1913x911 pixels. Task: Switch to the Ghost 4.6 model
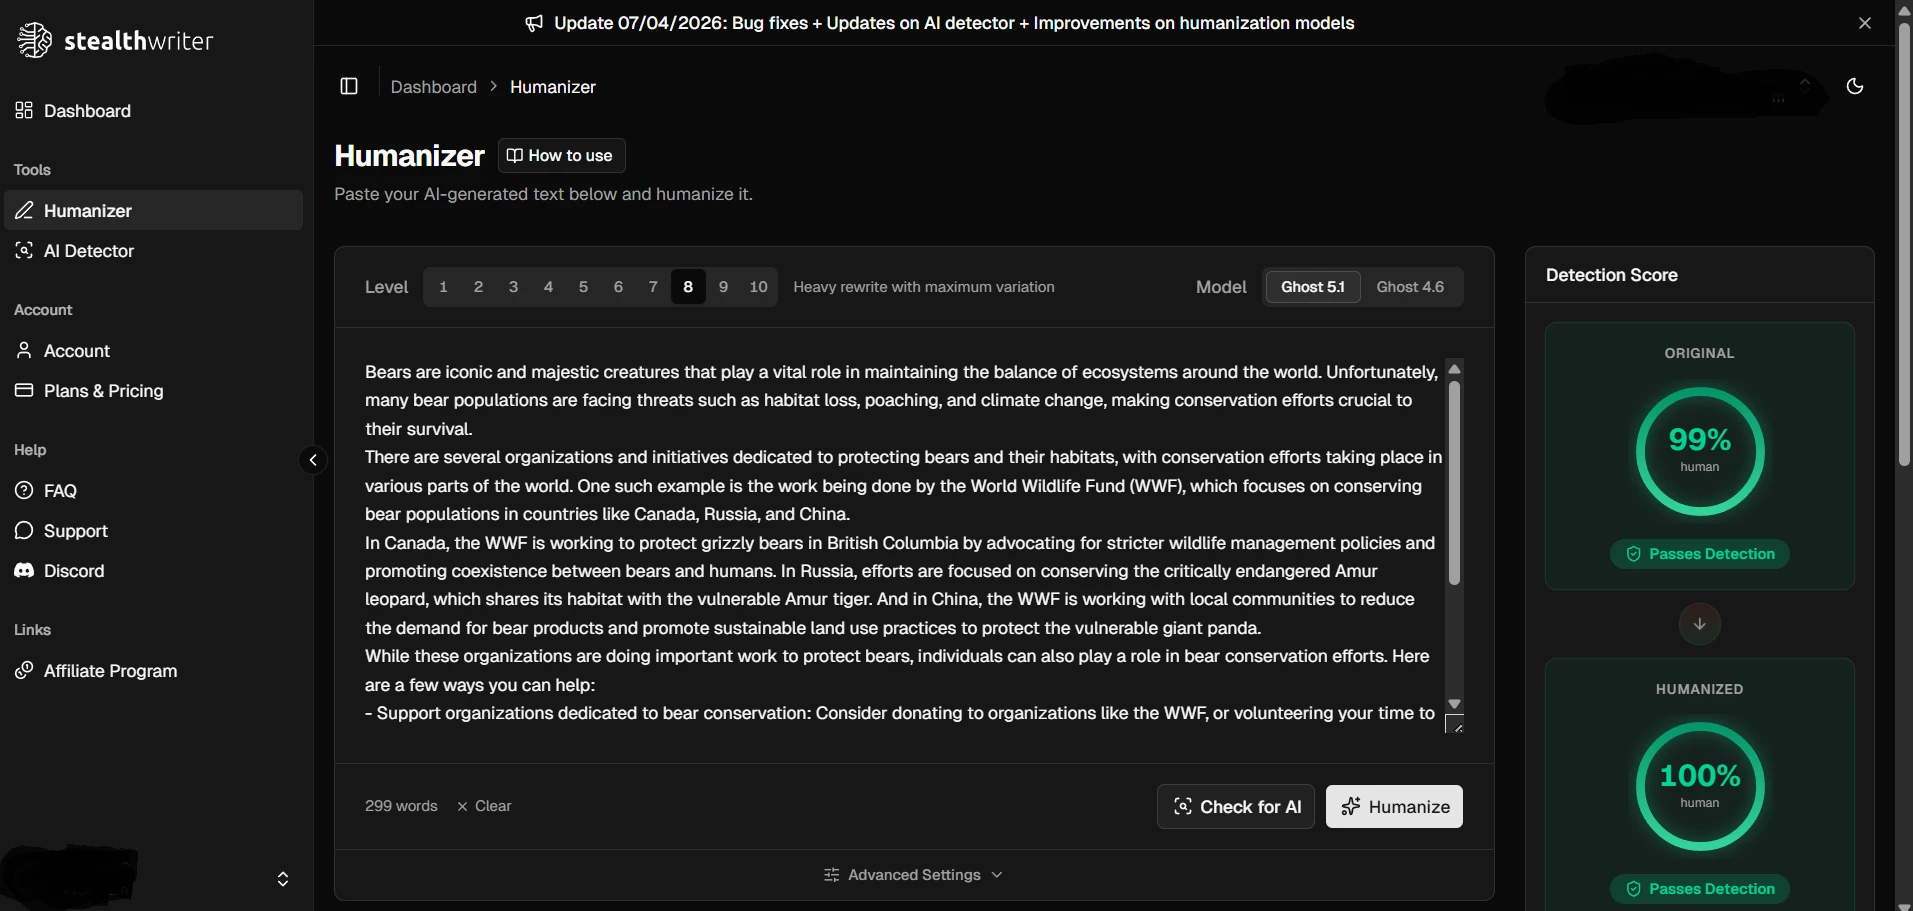[x=1409, y=287]
